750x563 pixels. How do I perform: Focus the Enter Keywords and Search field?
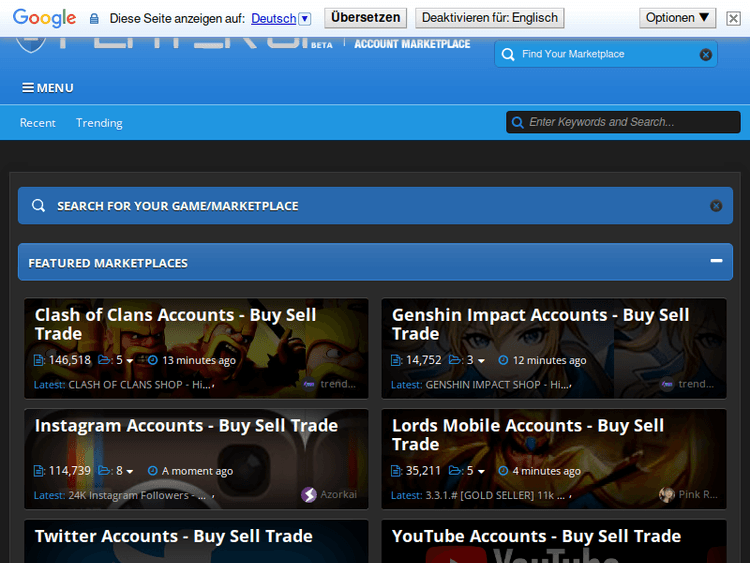tap(630, 123)
